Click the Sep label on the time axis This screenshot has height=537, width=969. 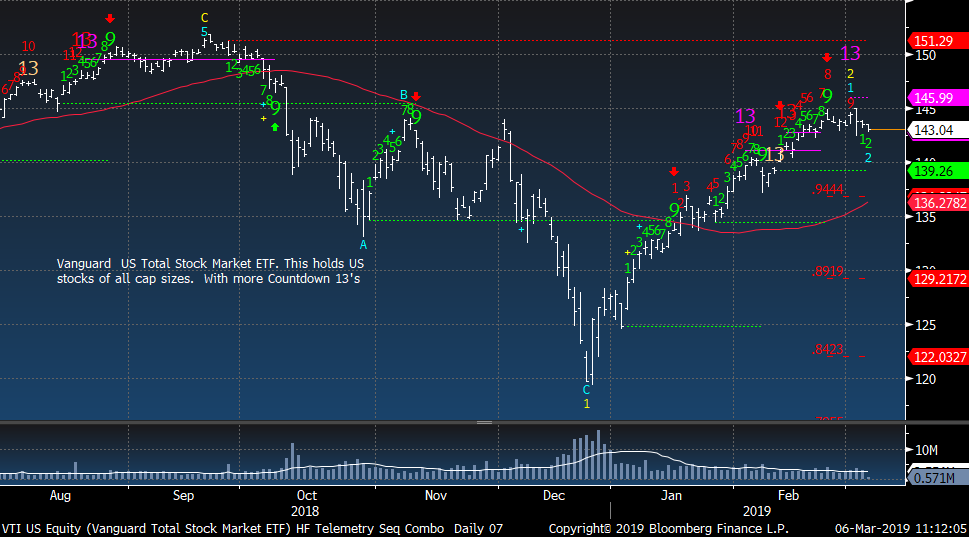tap(184, 496)
